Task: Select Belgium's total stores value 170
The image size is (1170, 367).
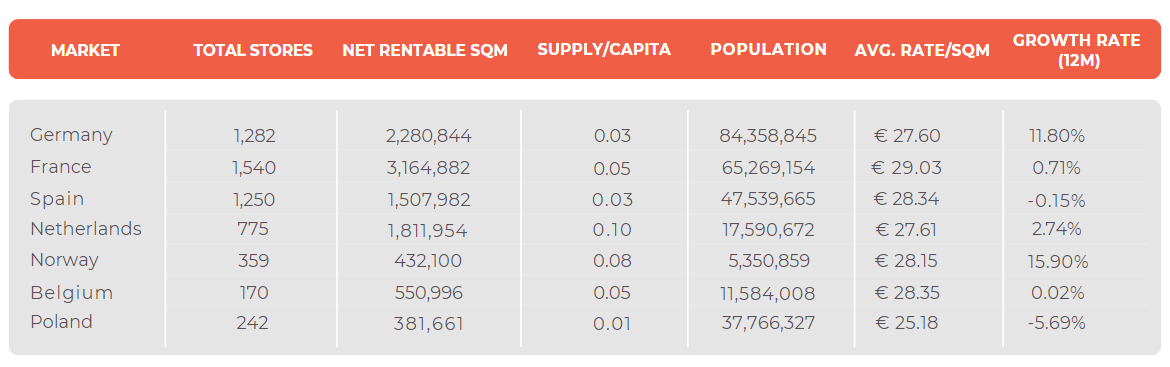Action: 254,293
